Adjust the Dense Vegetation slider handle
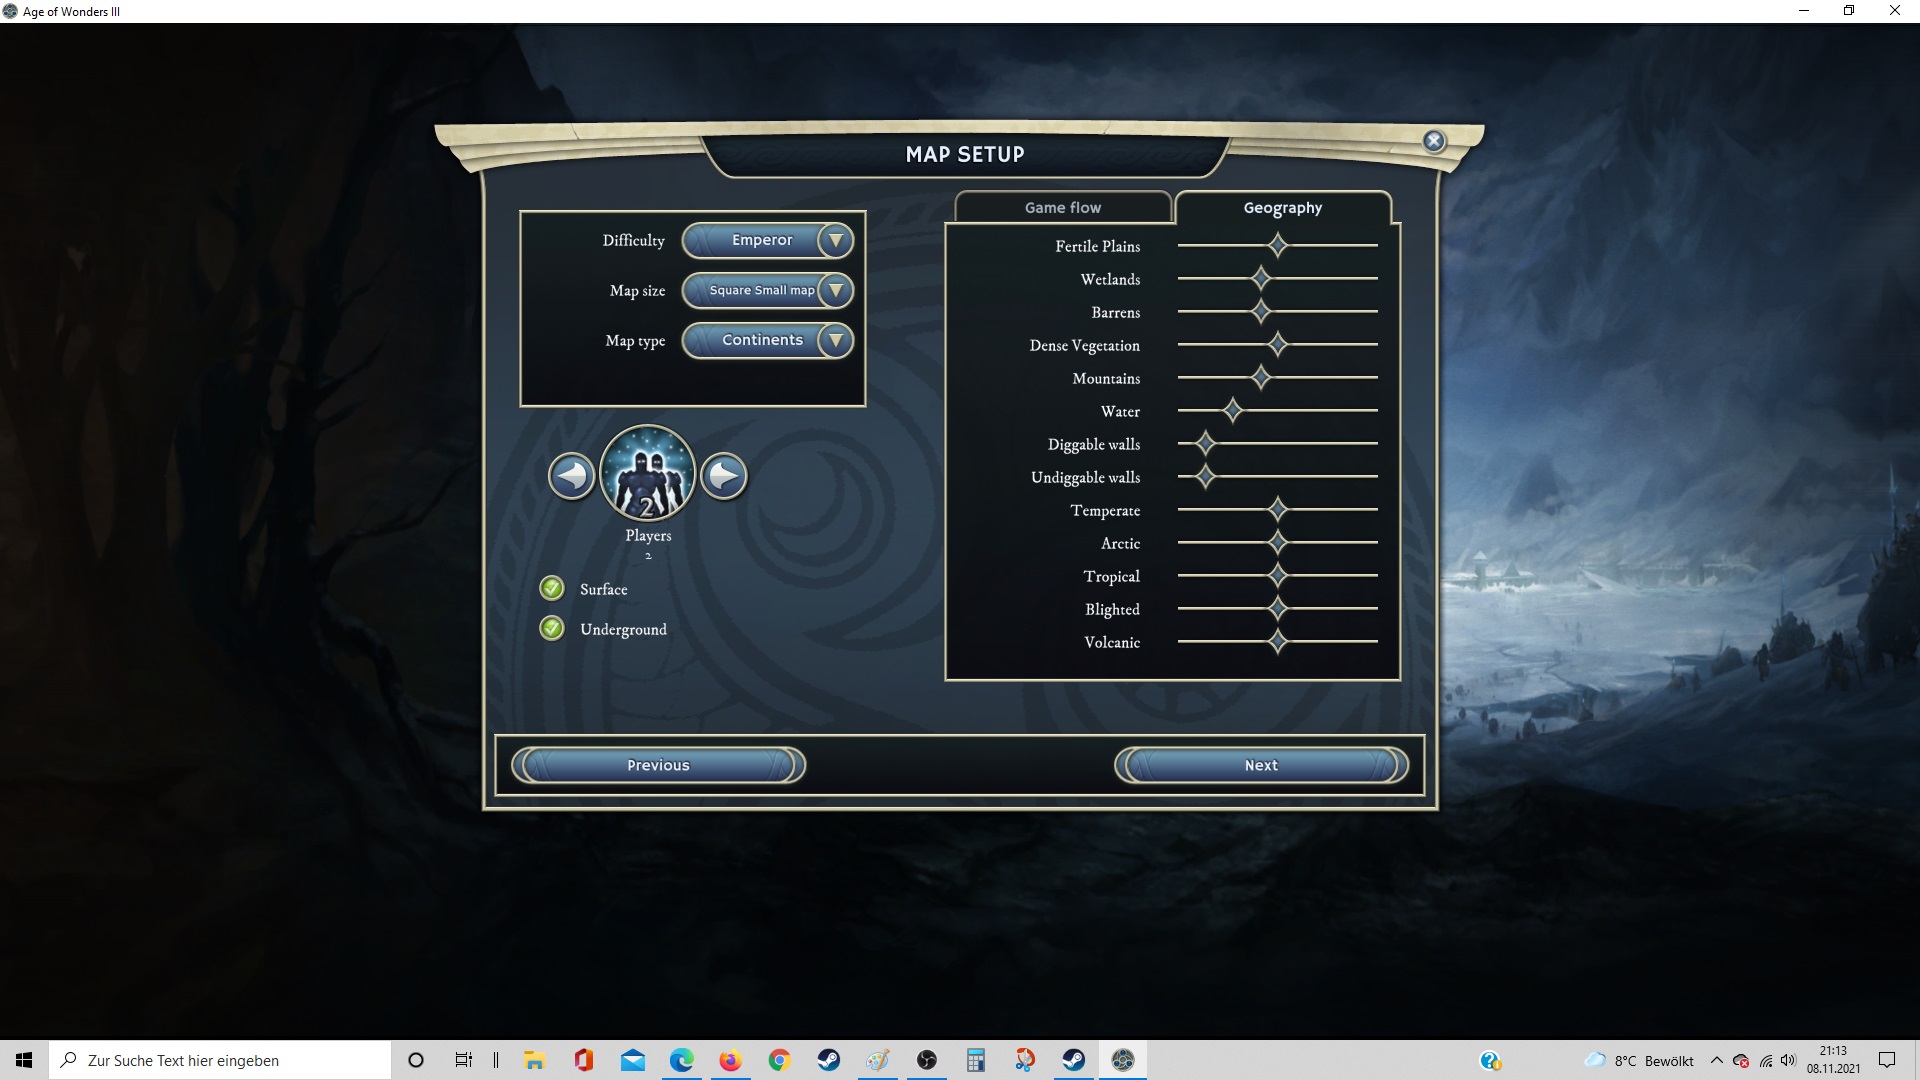The width and height of the screenshot is (1920, 1080). point(1277,344)
